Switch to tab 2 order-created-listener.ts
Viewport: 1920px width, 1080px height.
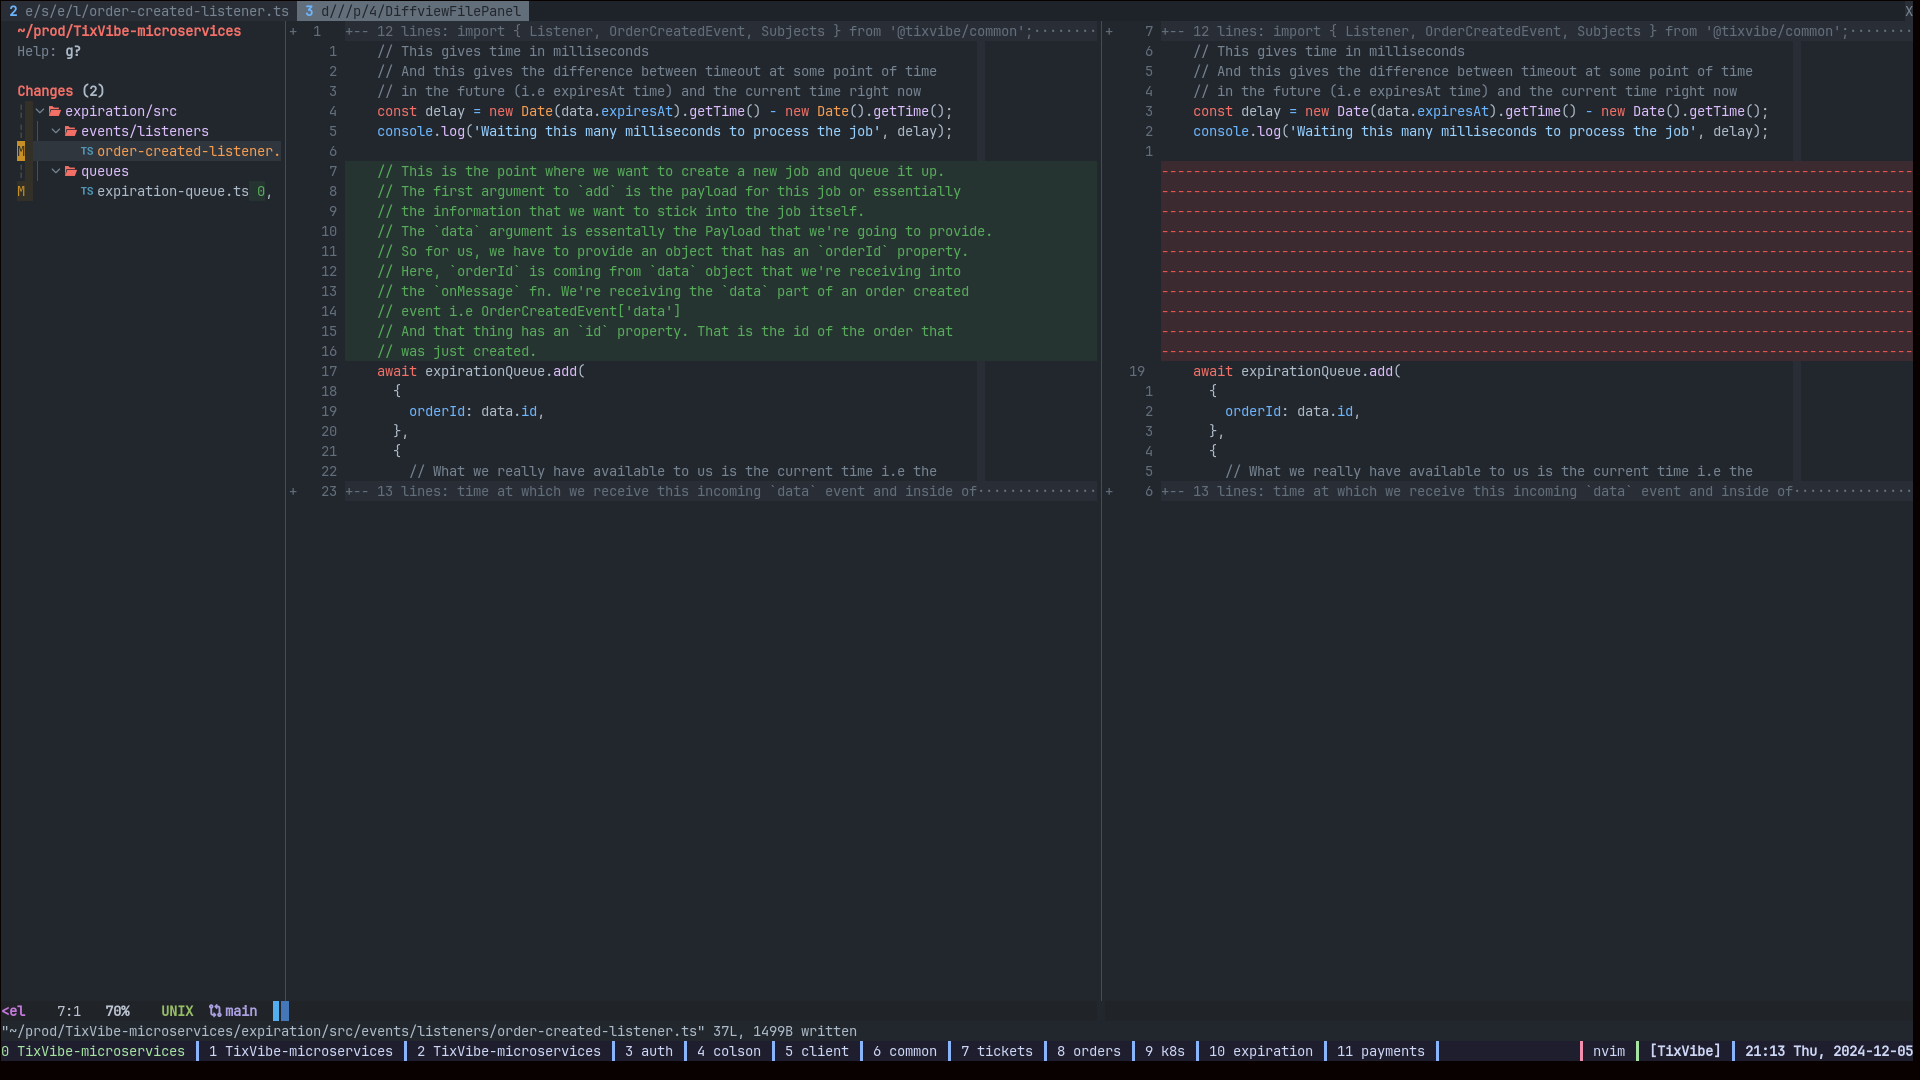[x=149, y=11]
